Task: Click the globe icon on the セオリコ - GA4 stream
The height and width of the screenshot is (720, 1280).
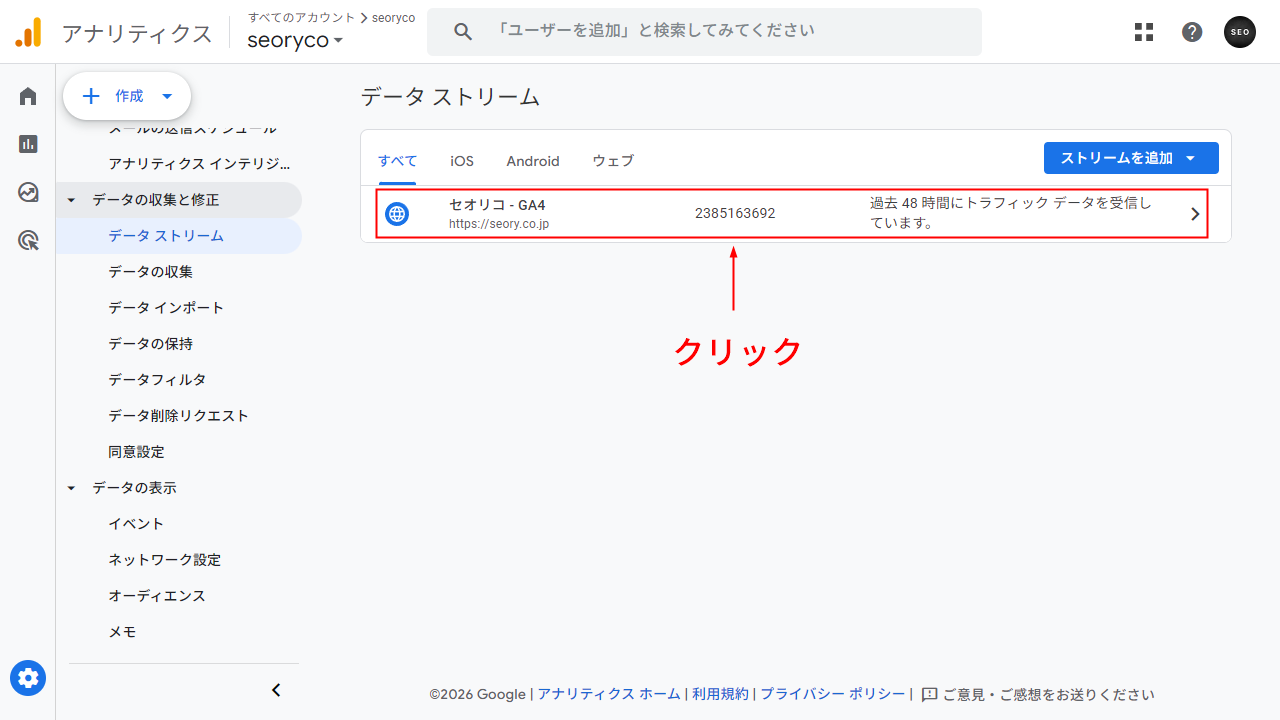Action: (x=397, y=213)
